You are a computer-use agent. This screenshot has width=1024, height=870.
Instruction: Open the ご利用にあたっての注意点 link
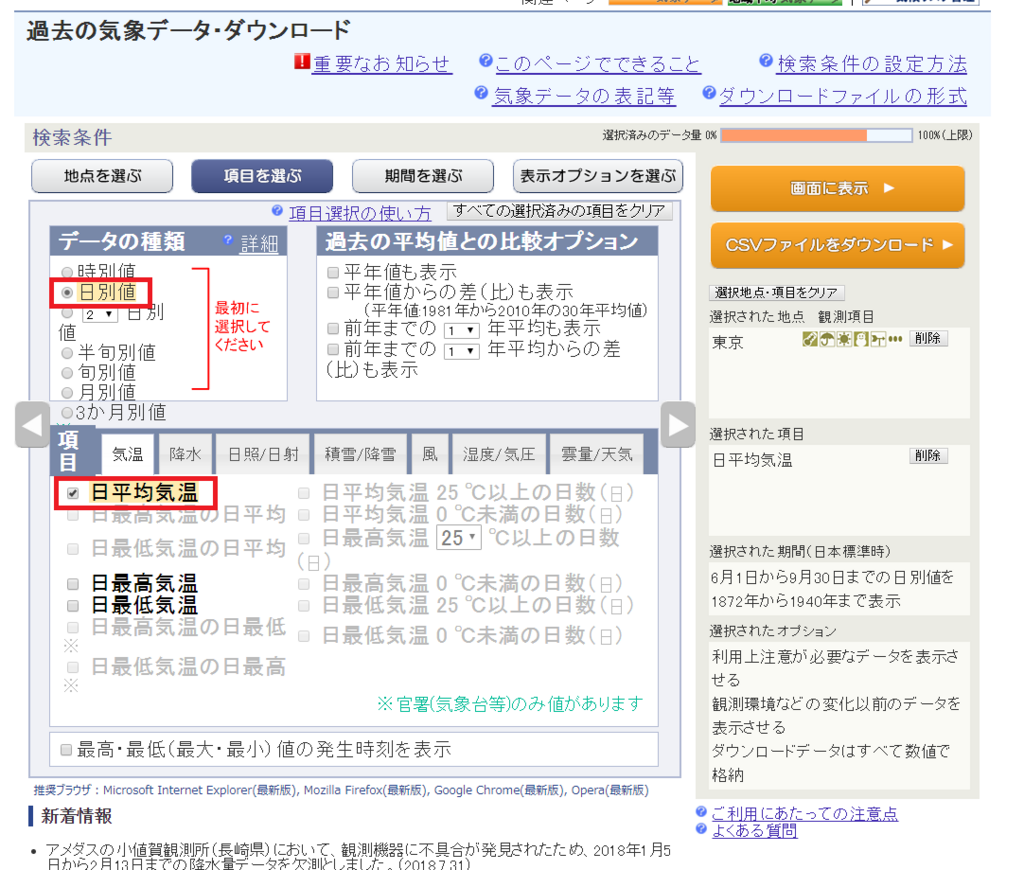[x=805, y=814]
